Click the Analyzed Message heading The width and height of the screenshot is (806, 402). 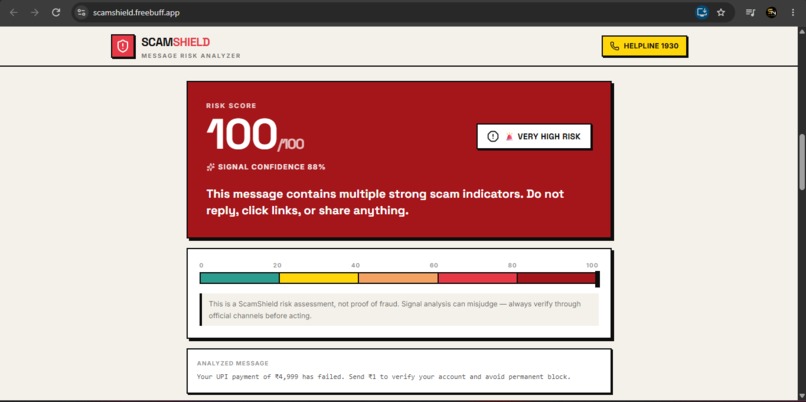233,363
